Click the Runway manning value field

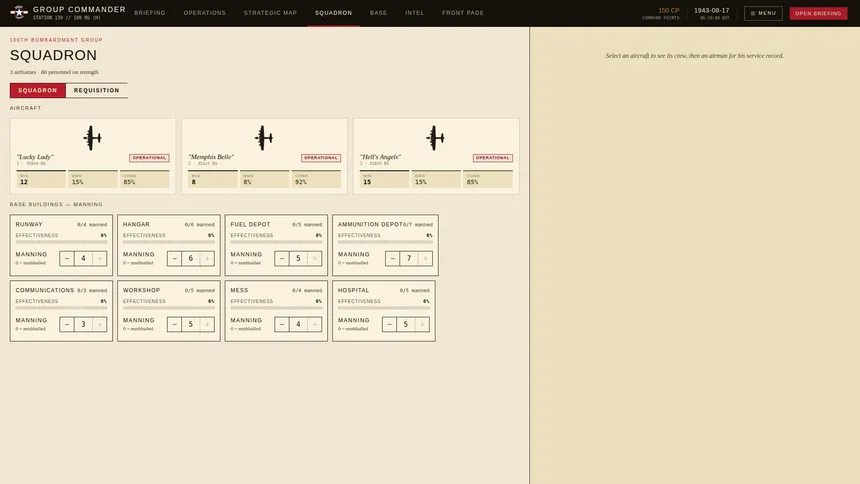(x=83, y=258)
